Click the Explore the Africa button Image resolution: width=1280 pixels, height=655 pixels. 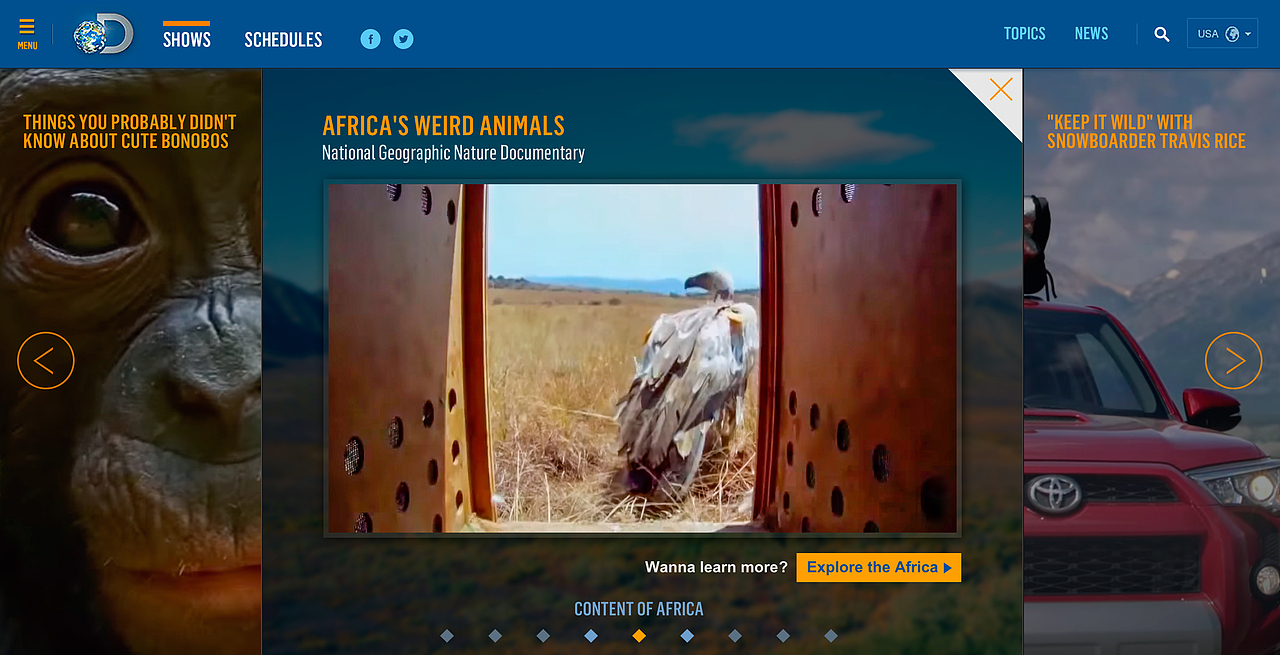tap(879, 567)
